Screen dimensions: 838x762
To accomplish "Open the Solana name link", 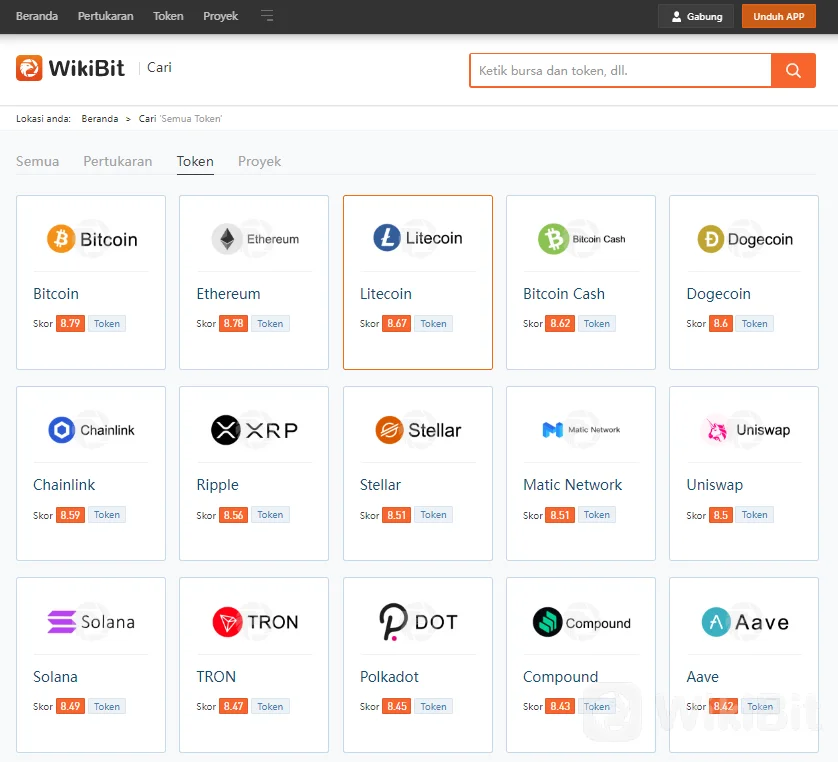I will pyautogui.click(x=56, y=677).
